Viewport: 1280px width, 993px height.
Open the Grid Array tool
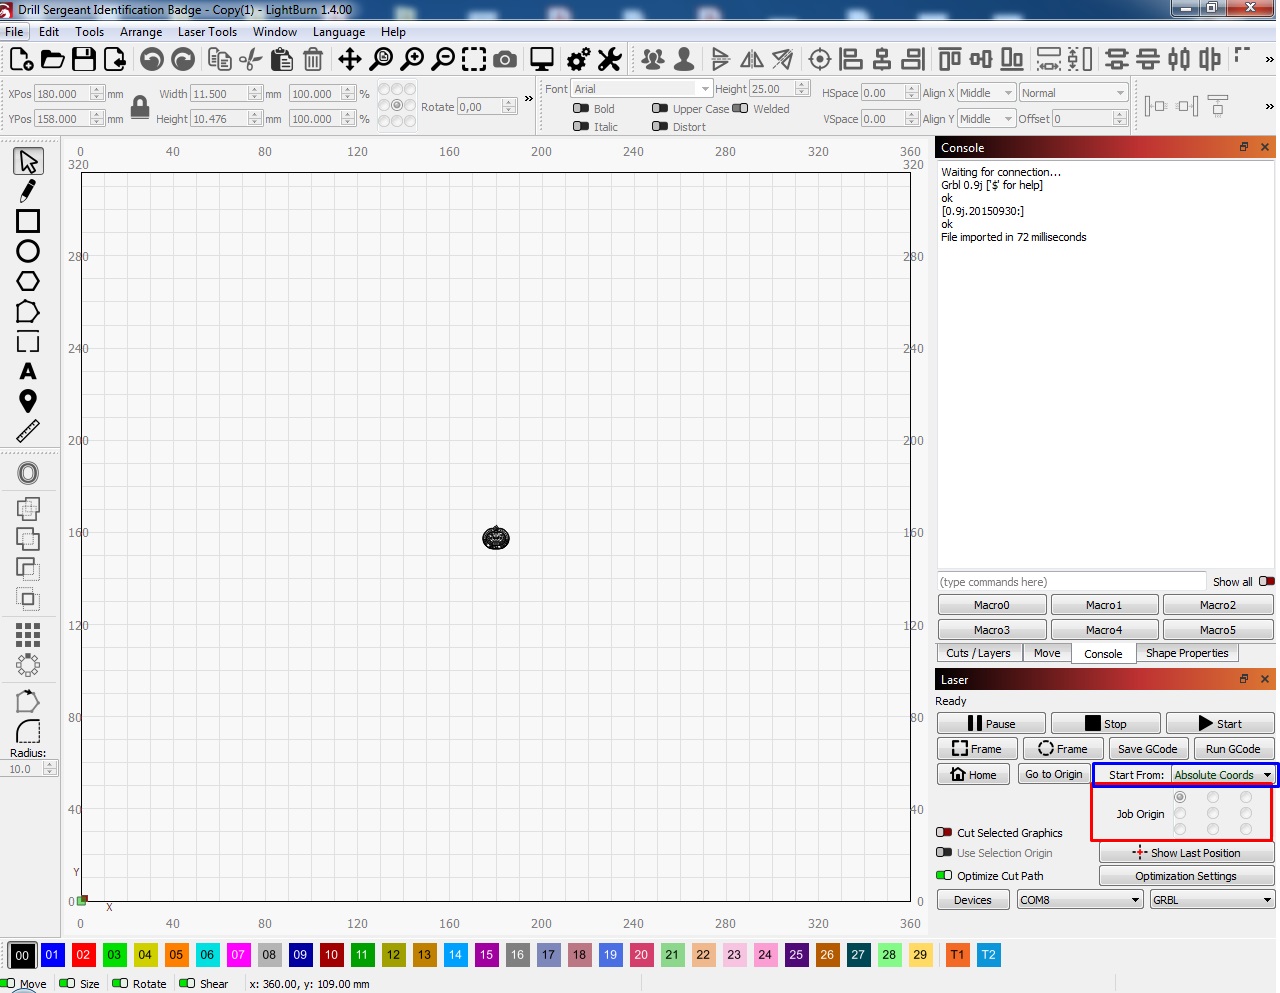click(x=28, y=634)
